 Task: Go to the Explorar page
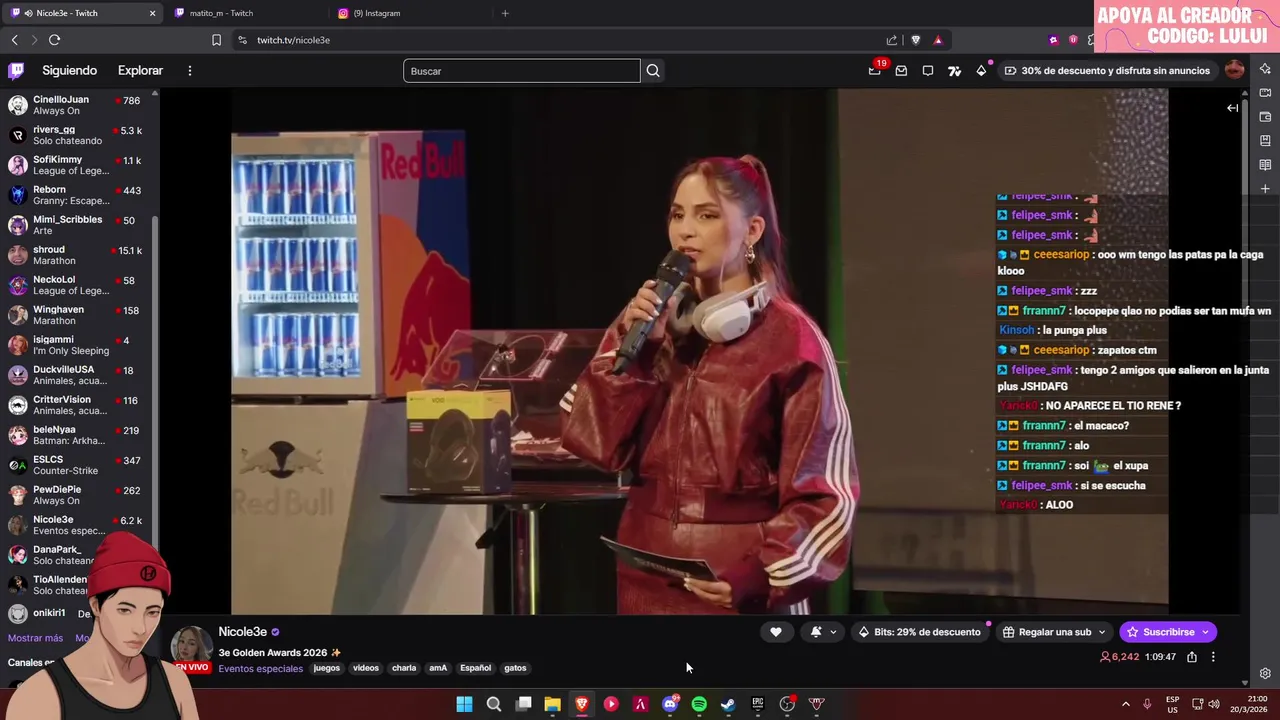[140, 71]
